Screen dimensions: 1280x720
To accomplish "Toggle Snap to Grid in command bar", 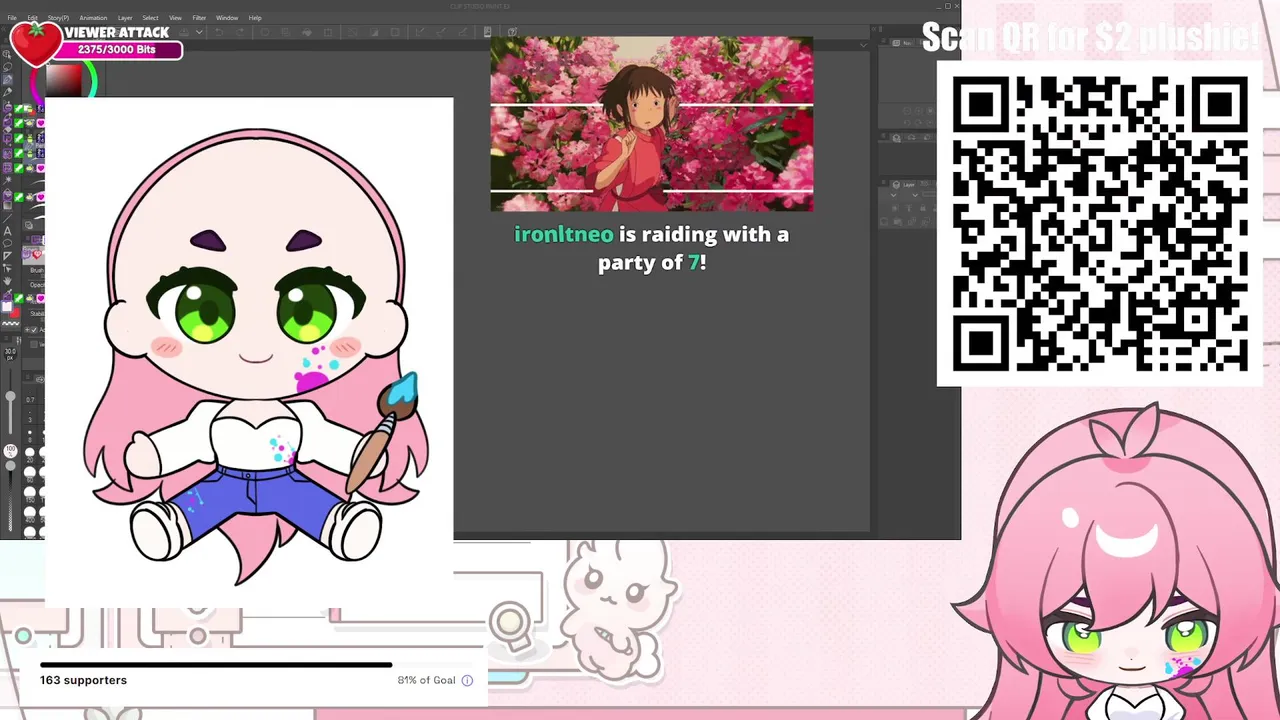I will [x=463, y=32].
